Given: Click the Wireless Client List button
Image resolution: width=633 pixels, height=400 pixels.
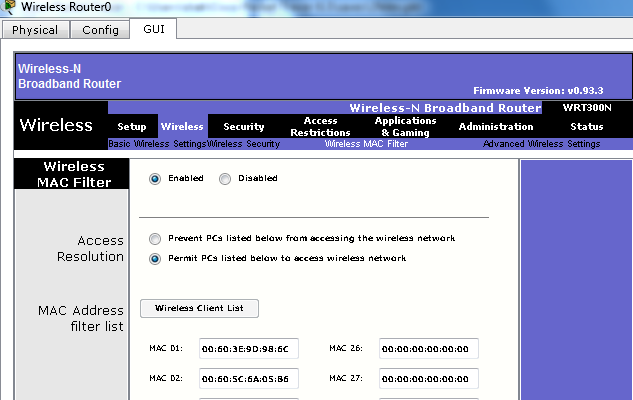Looking at the screenshot, I should tap(199, 308).
